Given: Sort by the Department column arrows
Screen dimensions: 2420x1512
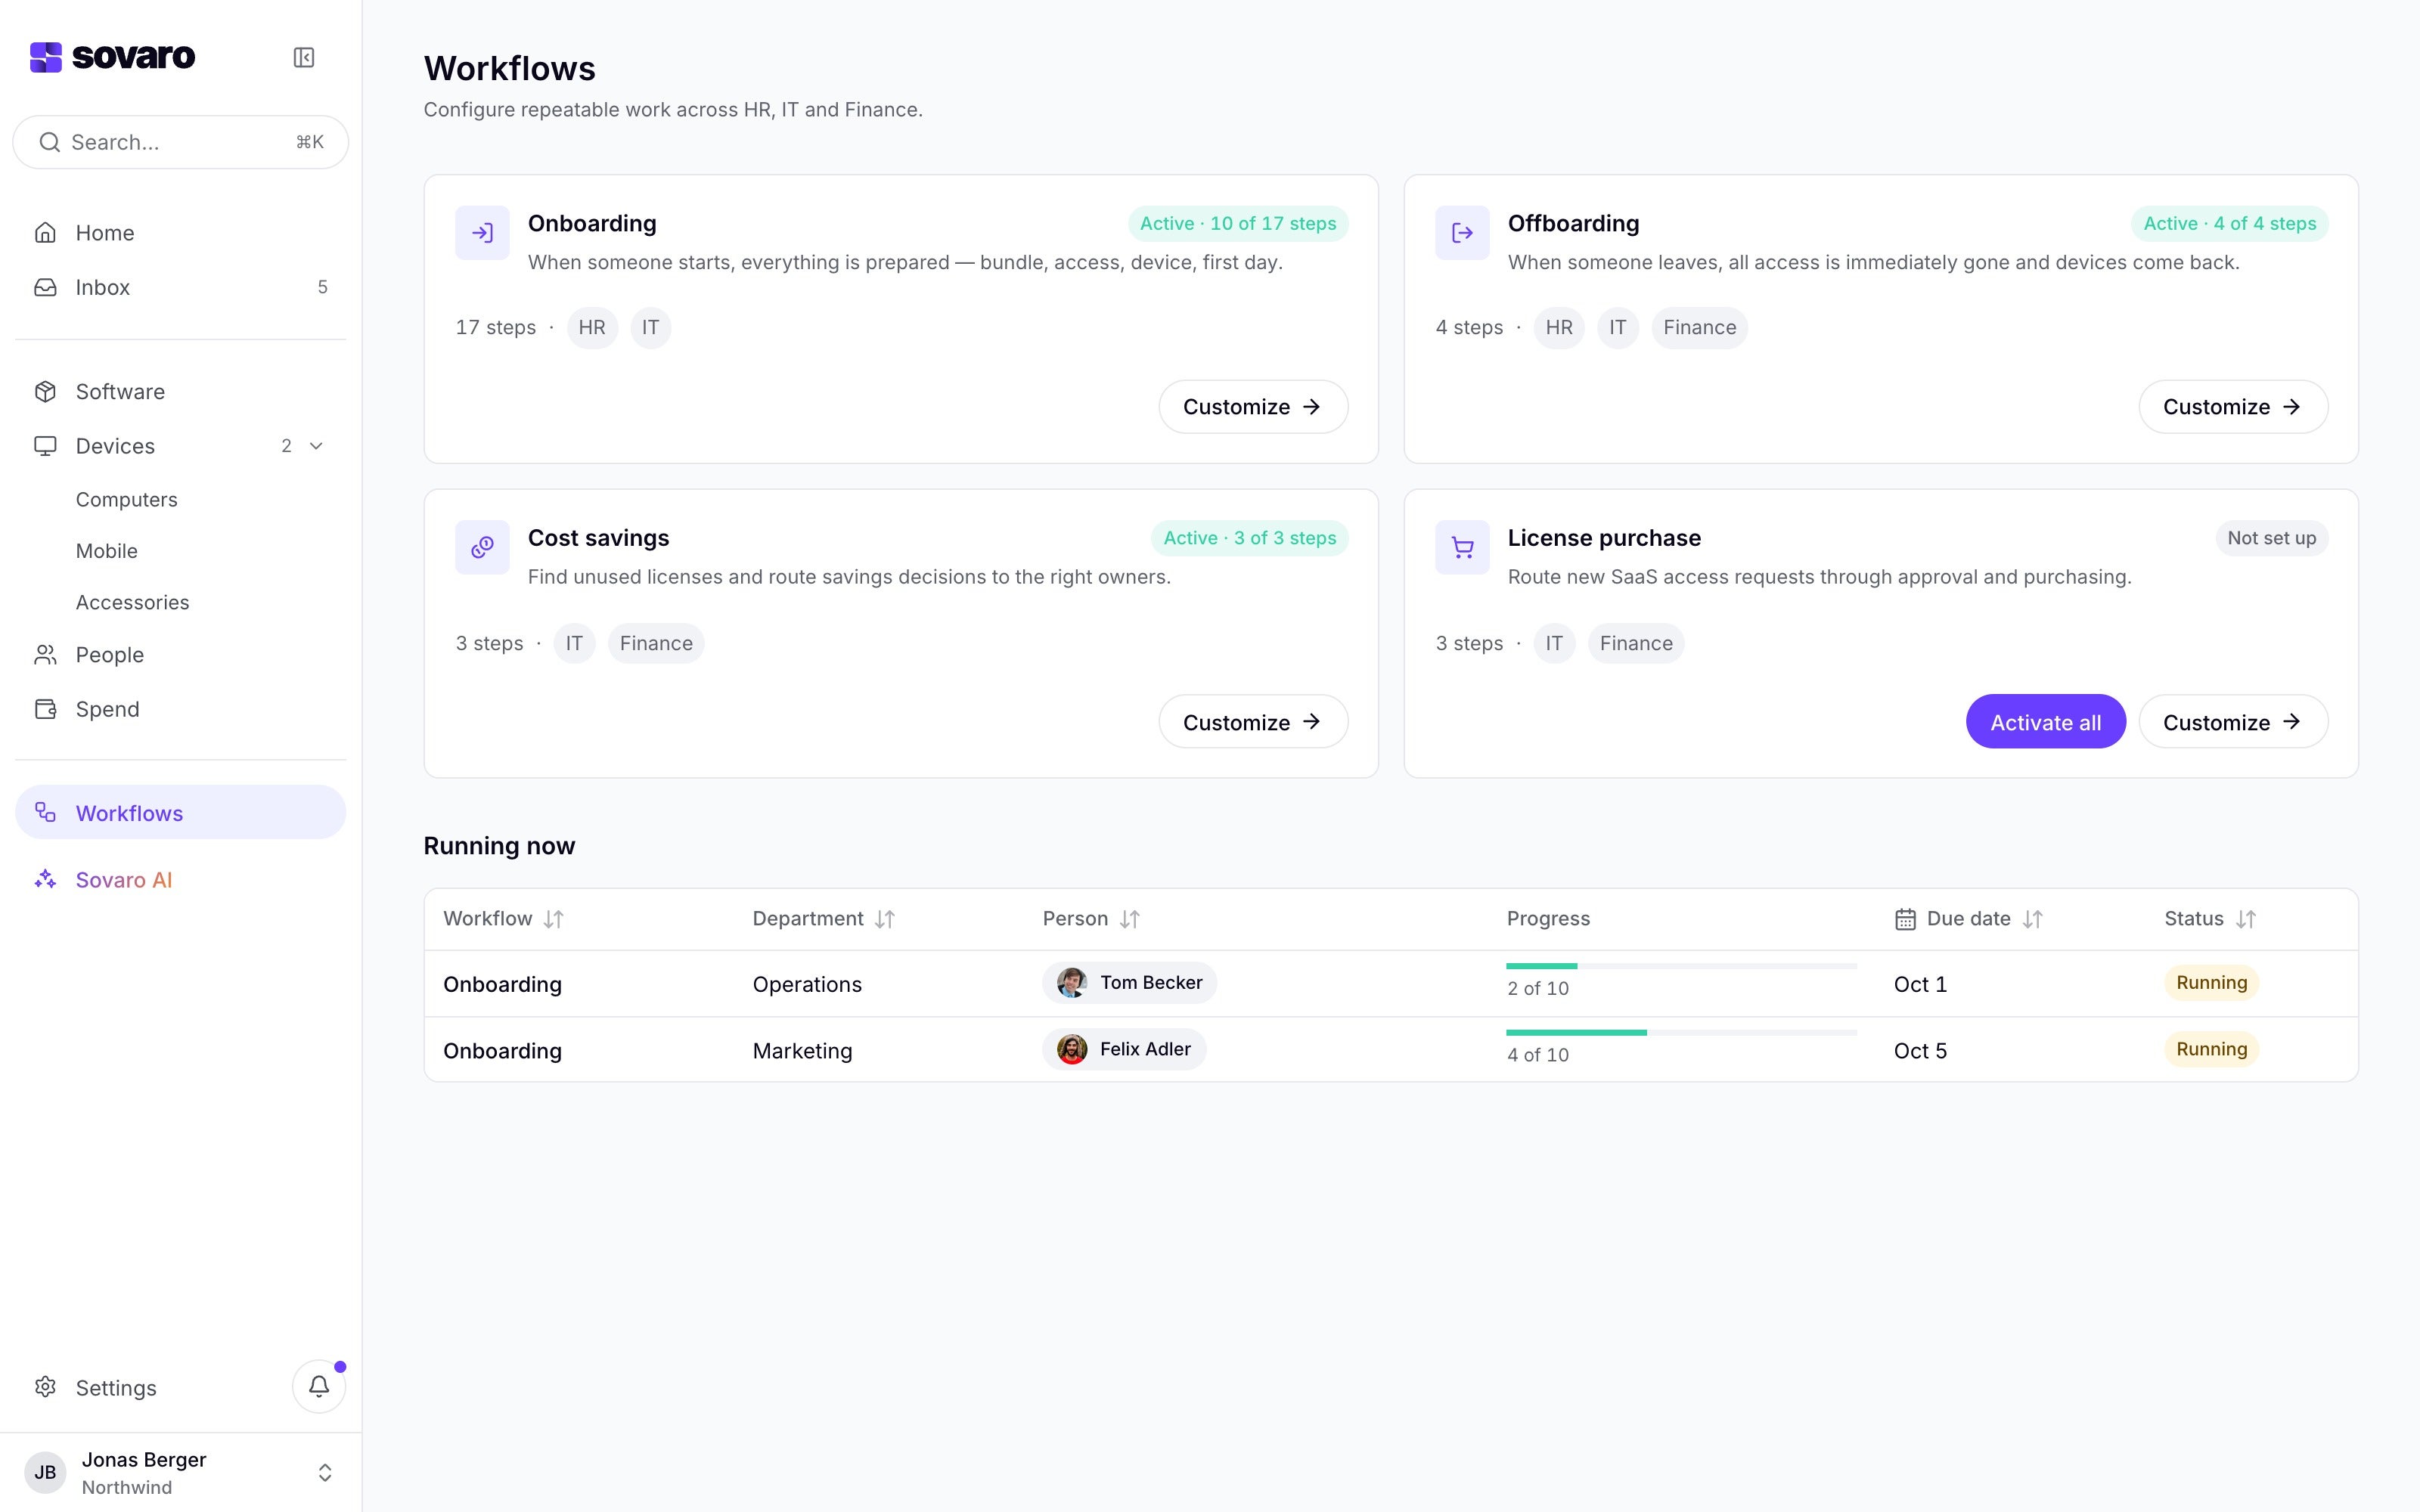Looking at the screenshot, I should 885,919.
